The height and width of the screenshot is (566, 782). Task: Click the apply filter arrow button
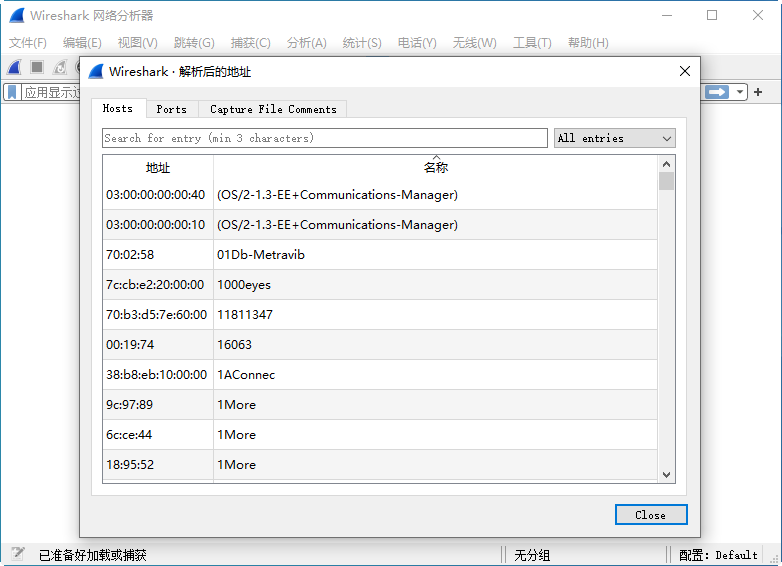(x=717, y=92)
